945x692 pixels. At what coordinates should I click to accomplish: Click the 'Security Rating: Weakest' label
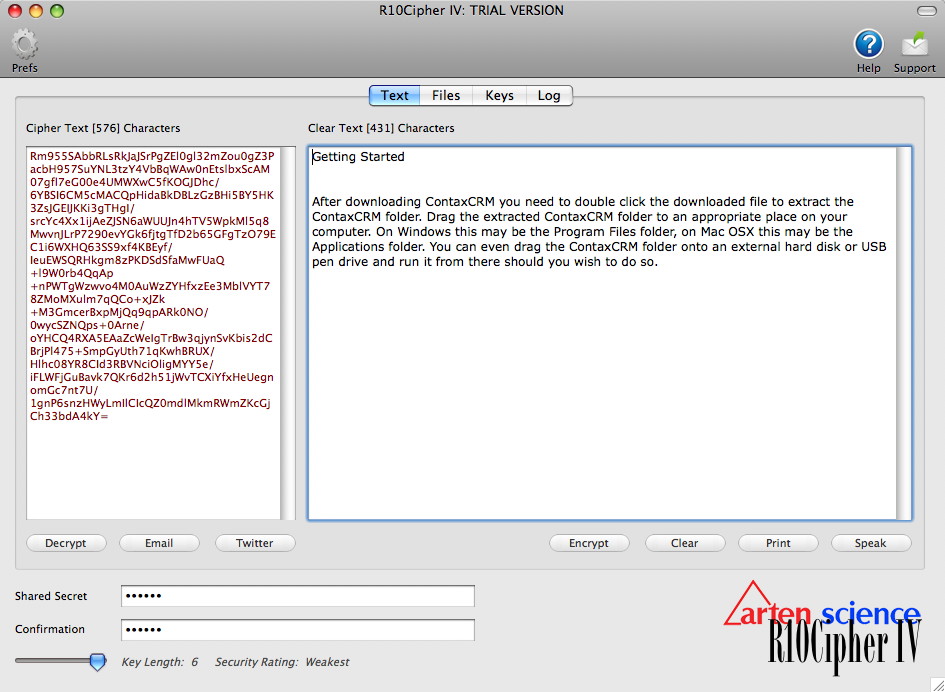(x=282, y=662)
